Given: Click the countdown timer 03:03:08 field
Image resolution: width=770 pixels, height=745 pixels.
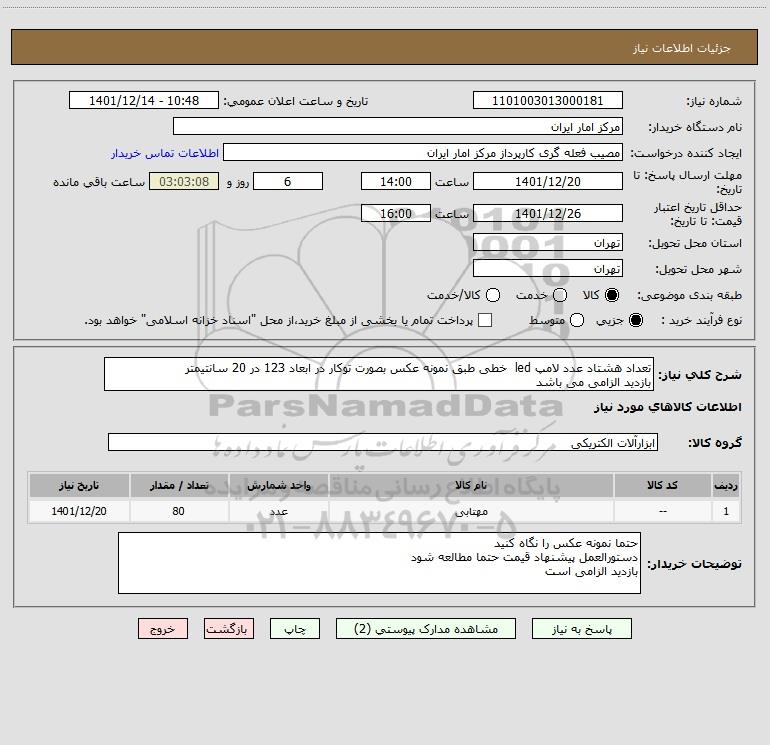Looking at the screenshot, I should (184, 181).
